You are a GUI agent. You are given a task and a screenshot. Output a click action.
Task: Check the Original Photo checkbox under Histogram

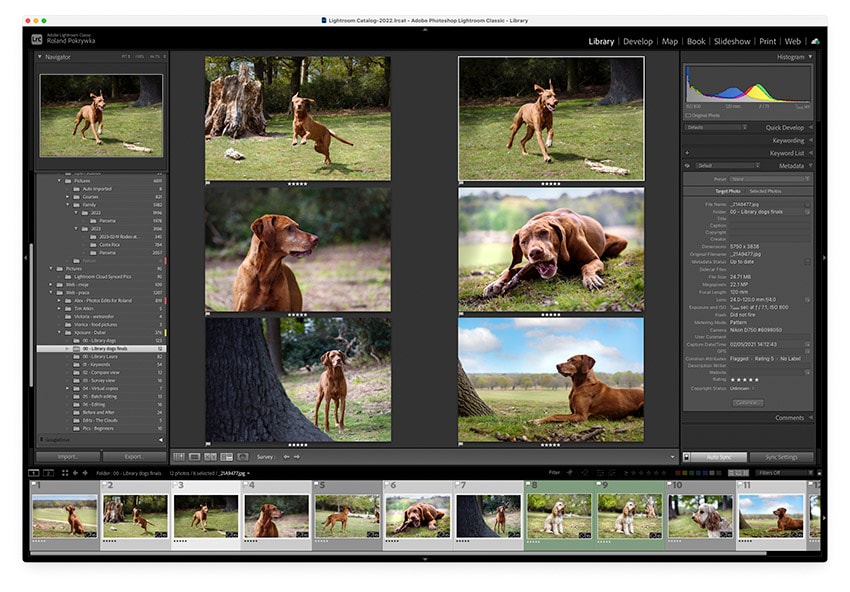pos(688,115)
